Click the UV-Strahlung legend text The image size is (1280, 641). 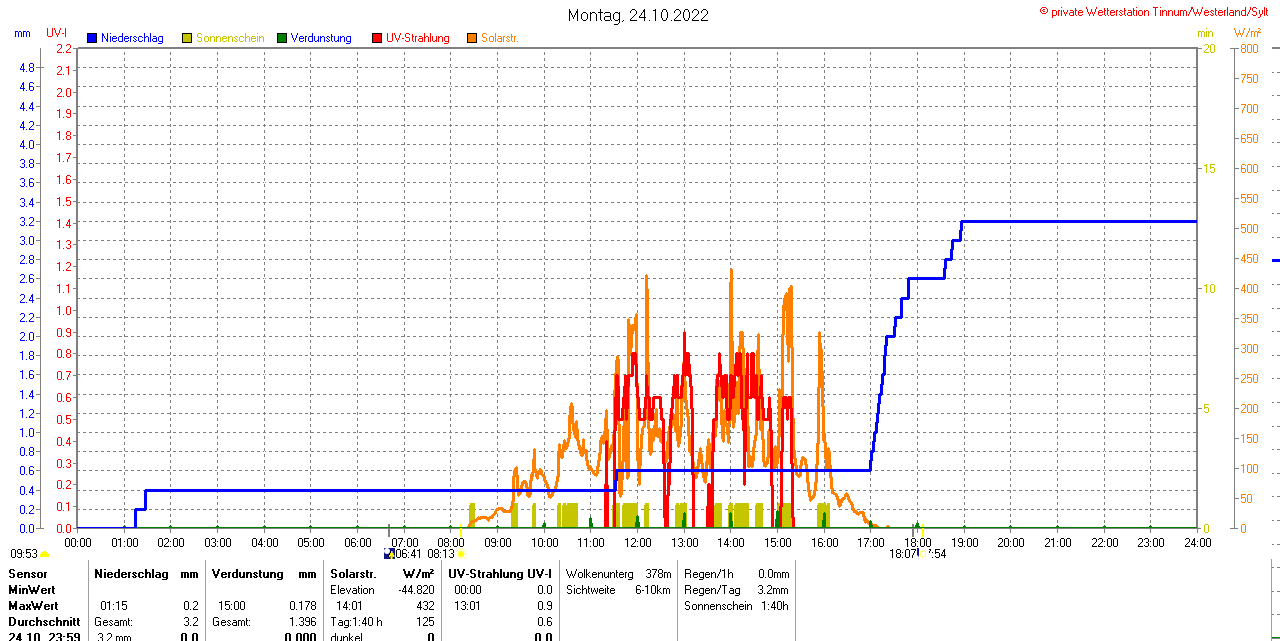(417, 38)
